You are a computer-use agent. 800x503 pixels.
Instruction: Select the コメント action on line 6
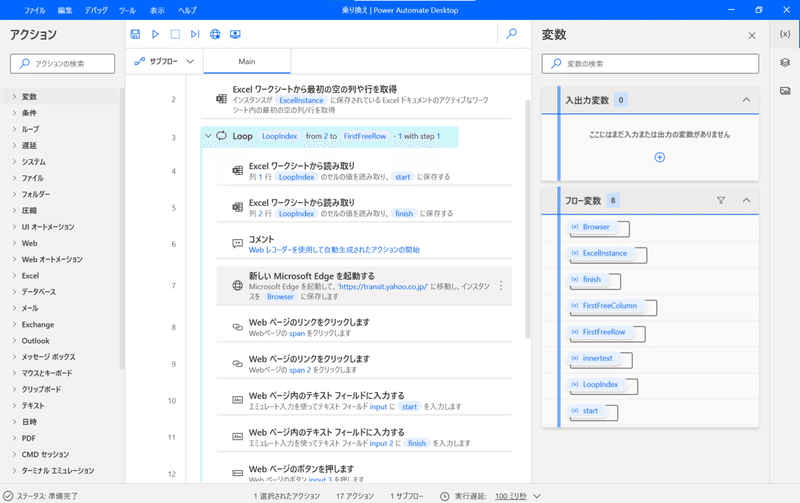tap(364, 244)
